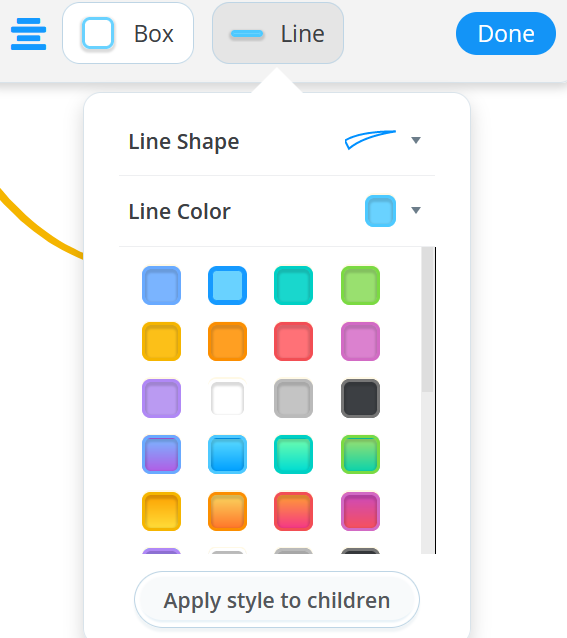Choose the dark charcoal color swatch
The height and width of the screenshot is (638, 567).
(x=360, y=398)
